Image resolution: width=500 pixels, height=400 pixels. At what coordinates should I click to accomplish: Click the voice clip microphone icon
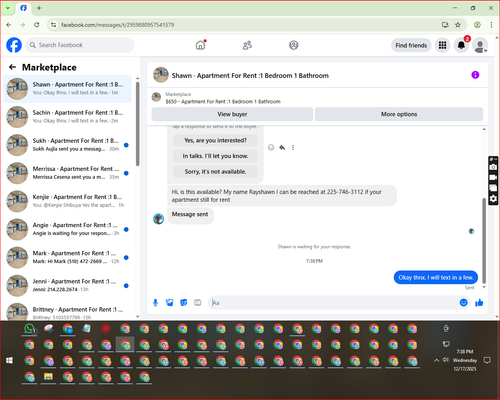[155, 303]
